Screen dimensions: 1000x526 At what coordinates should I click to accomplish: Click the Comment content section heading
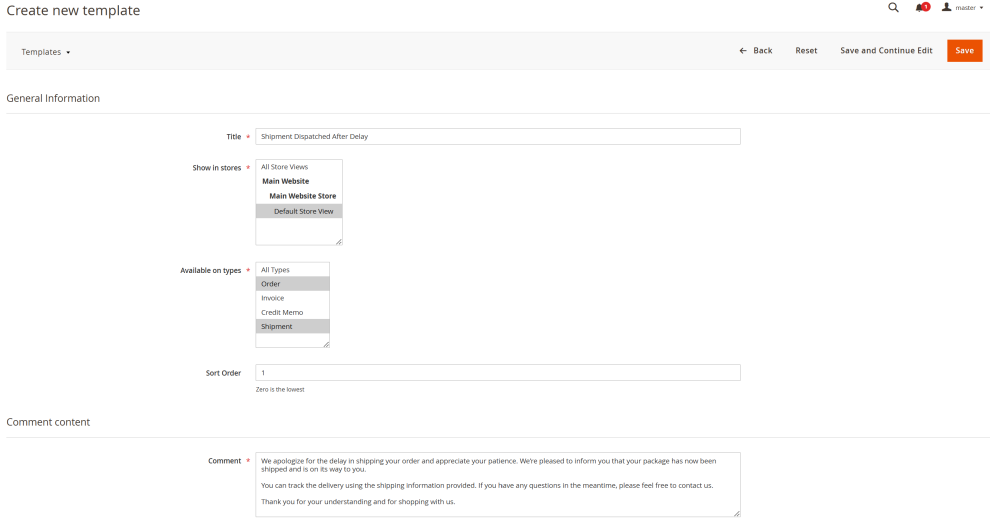(x=48, y=422)
